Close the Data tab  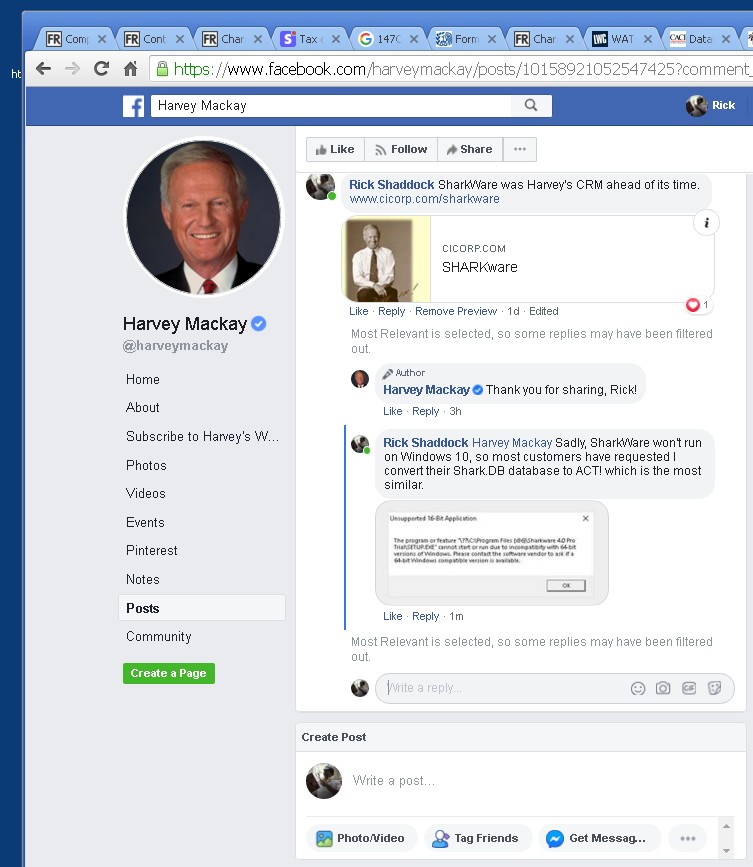pyautogui.click(x=726, y=39)
